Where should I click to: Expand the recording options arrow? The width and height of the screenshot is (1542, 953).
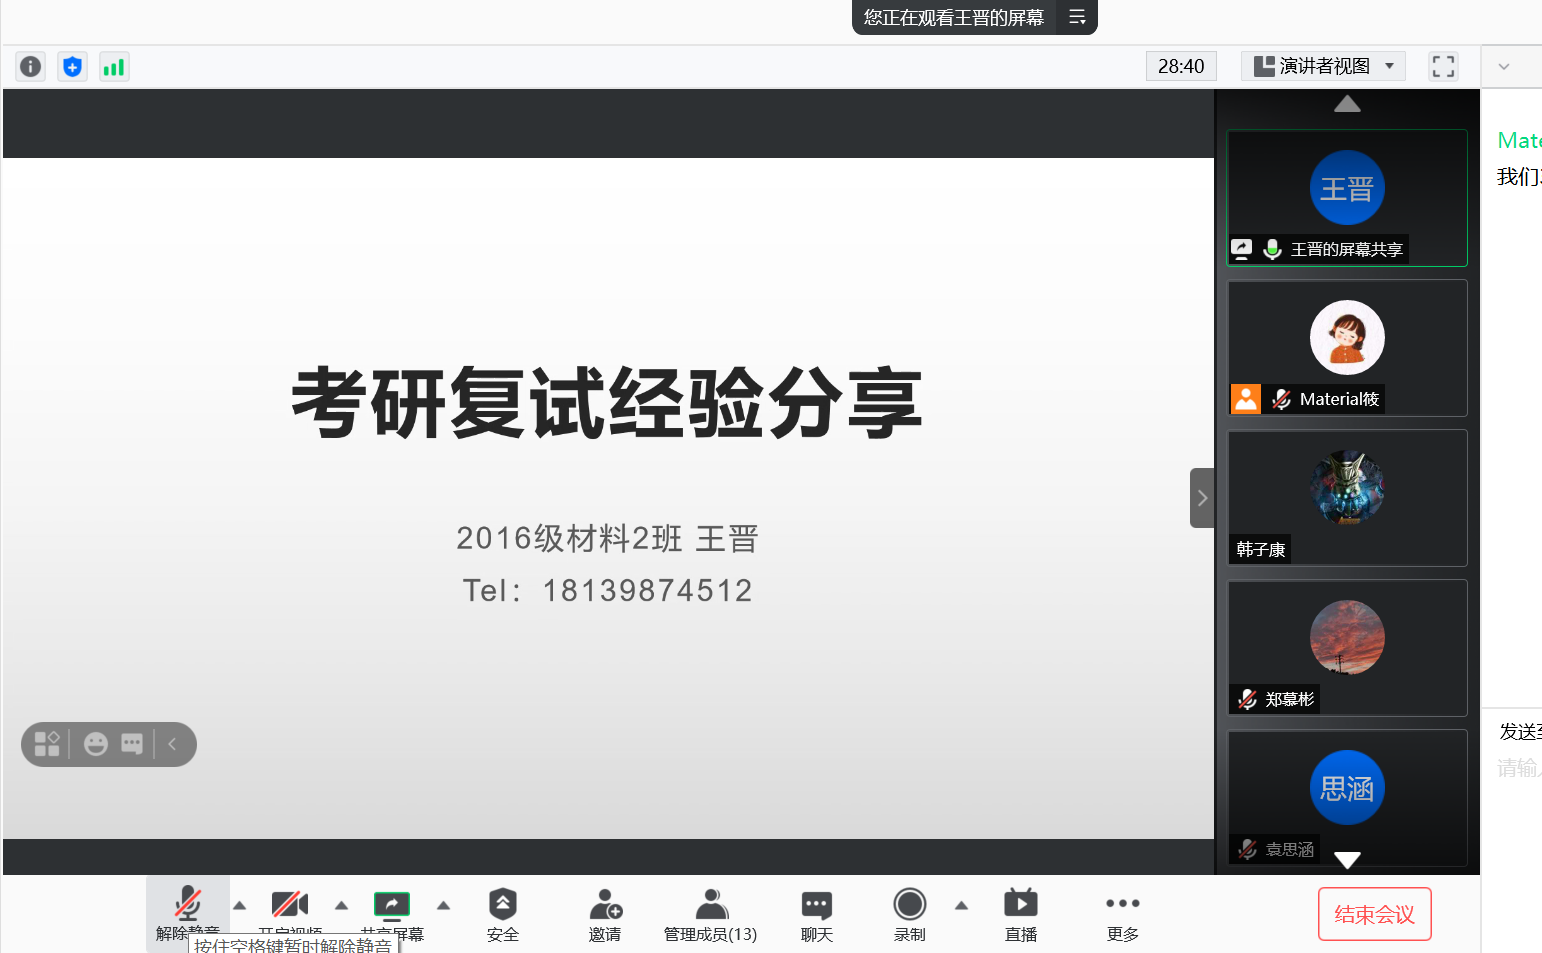pyautogui.click(x=961, y=906)
